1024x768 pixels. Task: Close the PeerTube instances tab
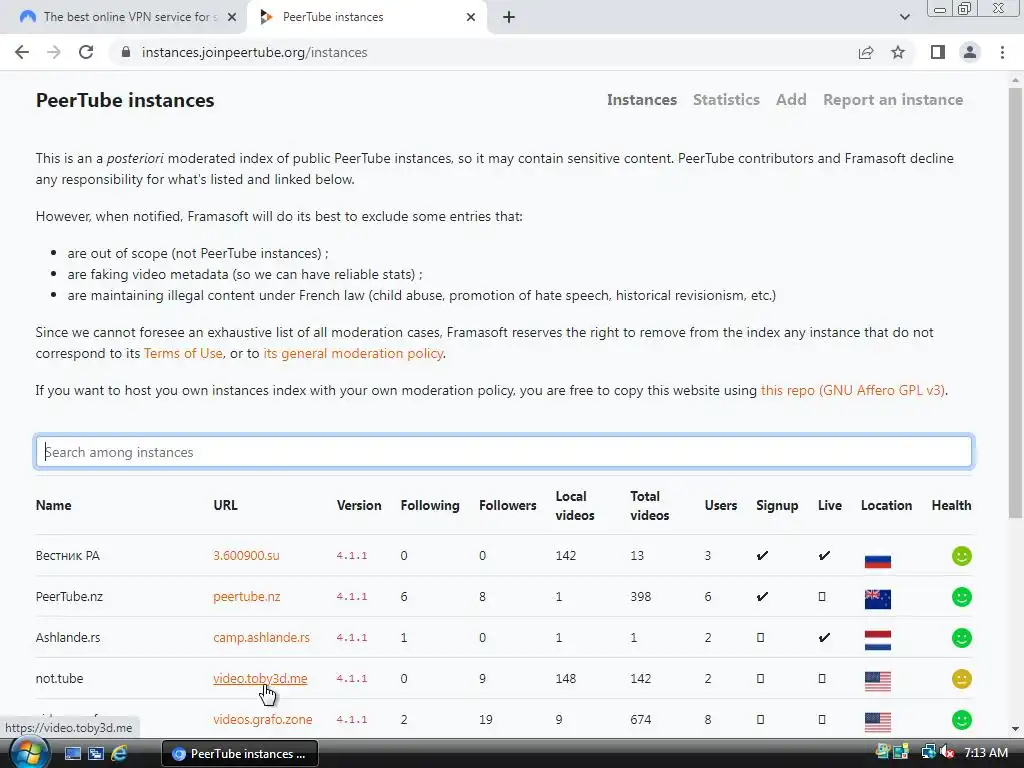click(x=471, y=17)
